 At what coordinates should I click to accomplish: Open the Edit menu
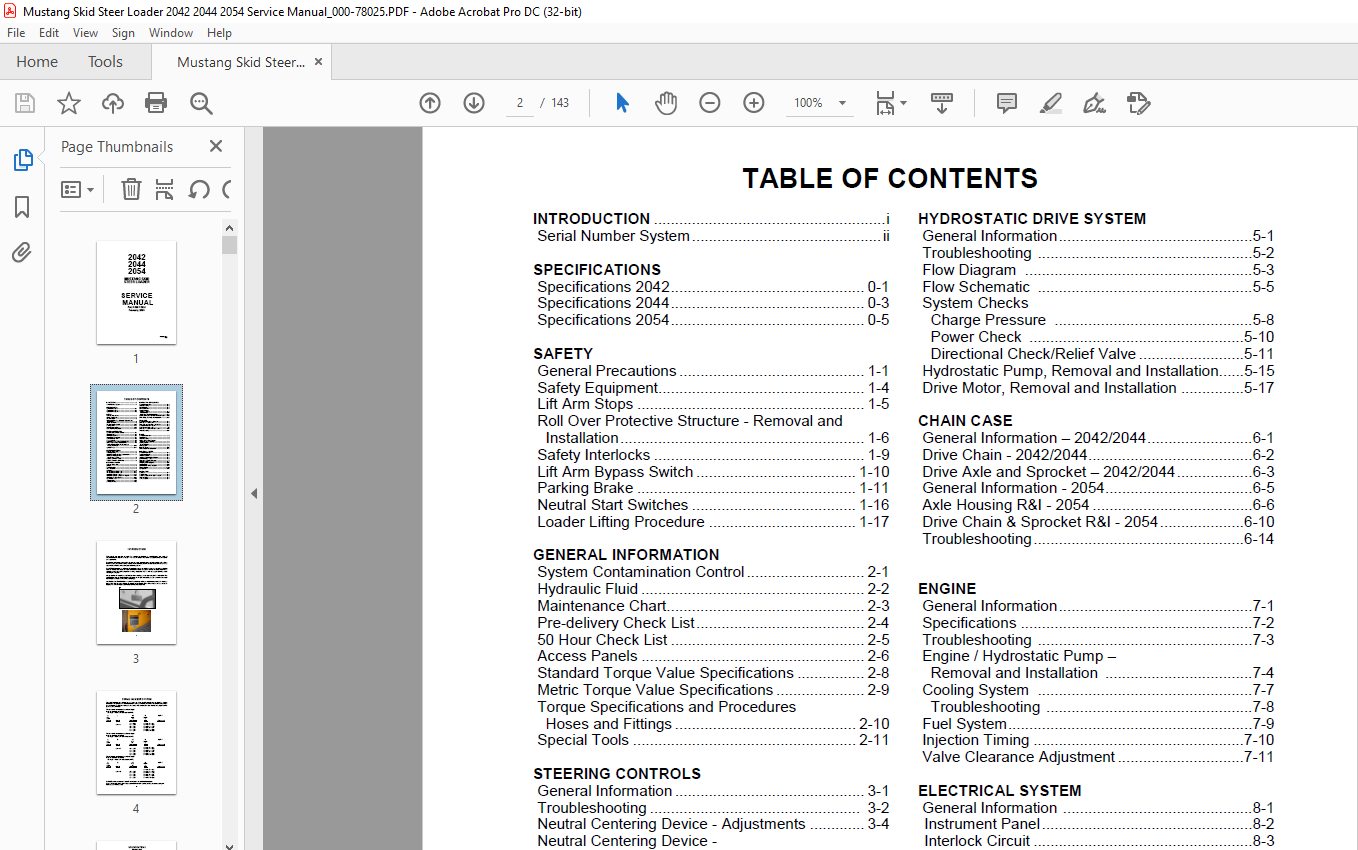pos(49,33)
